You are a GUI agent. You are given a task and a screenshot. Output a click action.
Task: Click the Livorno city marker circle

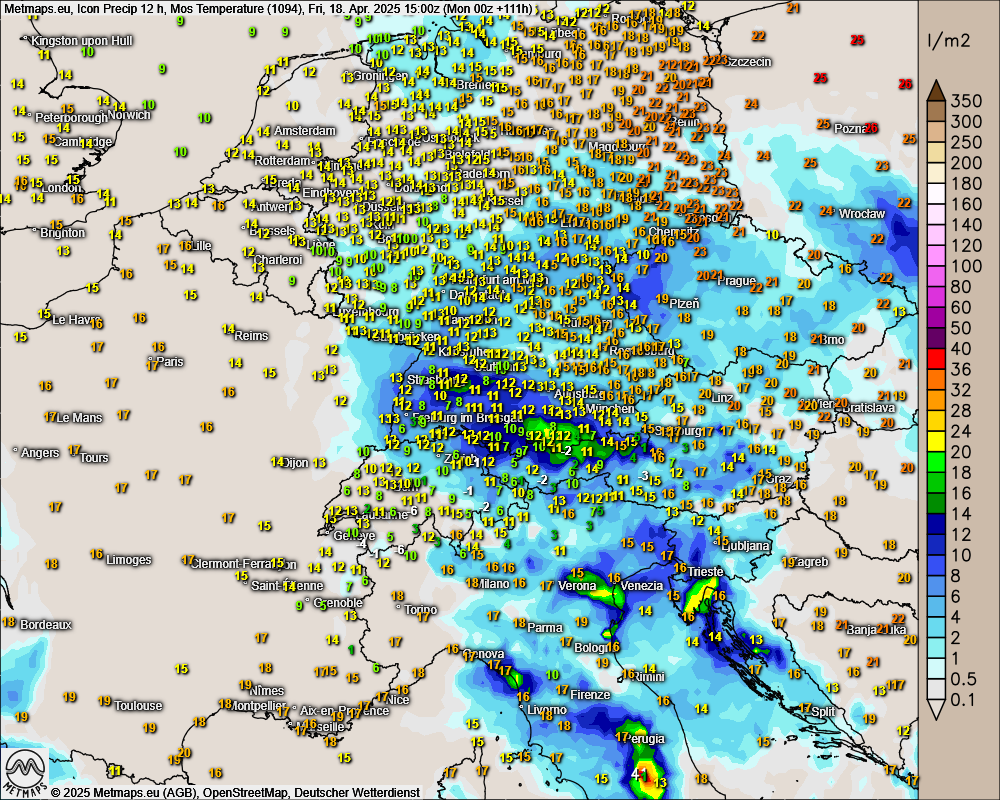[521, 708]
